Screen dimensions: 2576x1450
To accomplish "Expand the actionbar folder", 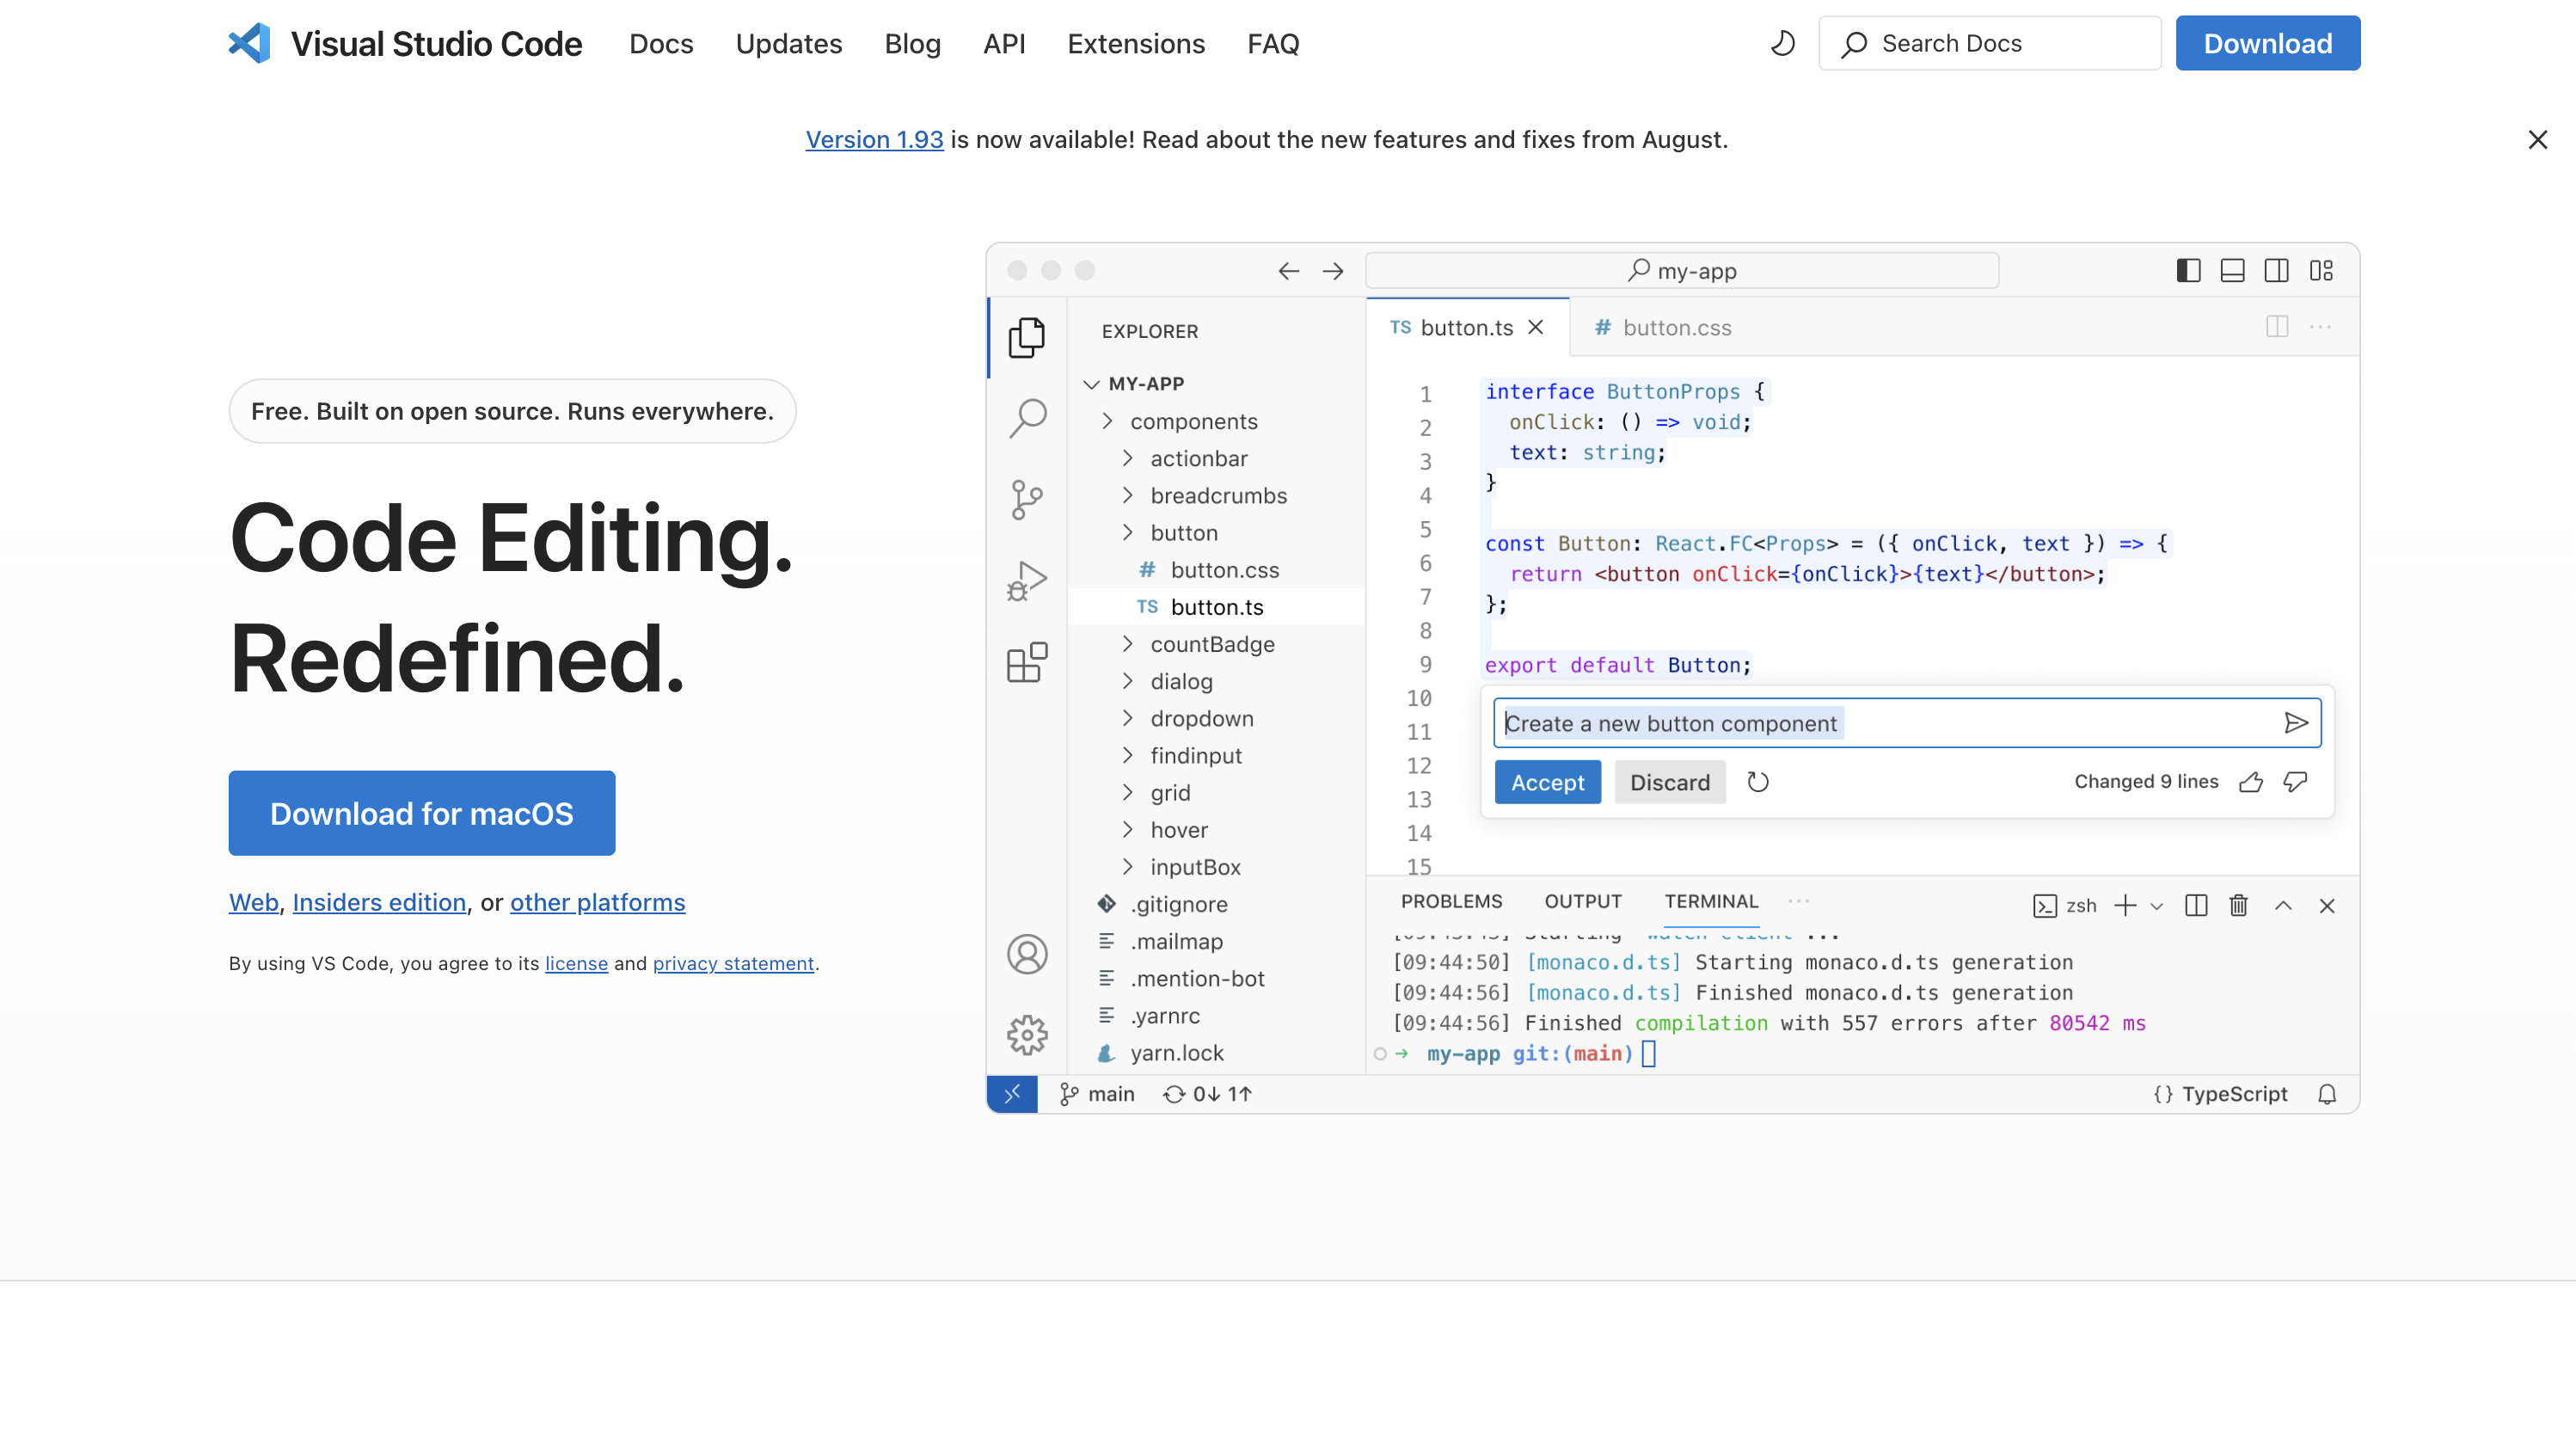I will coord(1128,458).
